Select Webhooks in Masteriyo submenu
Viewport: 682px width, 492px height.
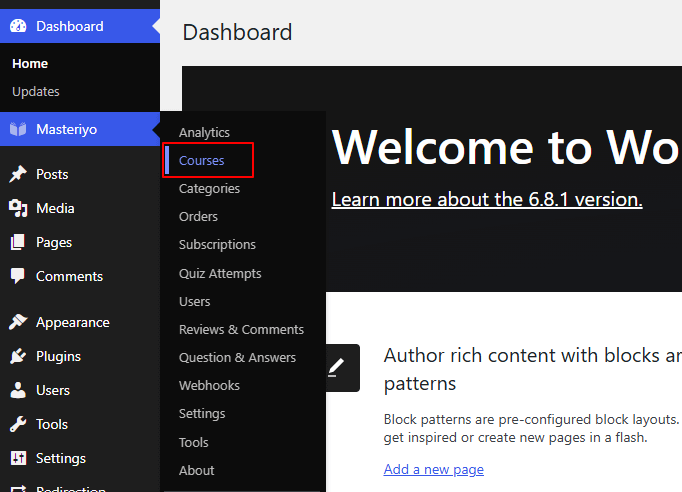(x=210, y=385)
